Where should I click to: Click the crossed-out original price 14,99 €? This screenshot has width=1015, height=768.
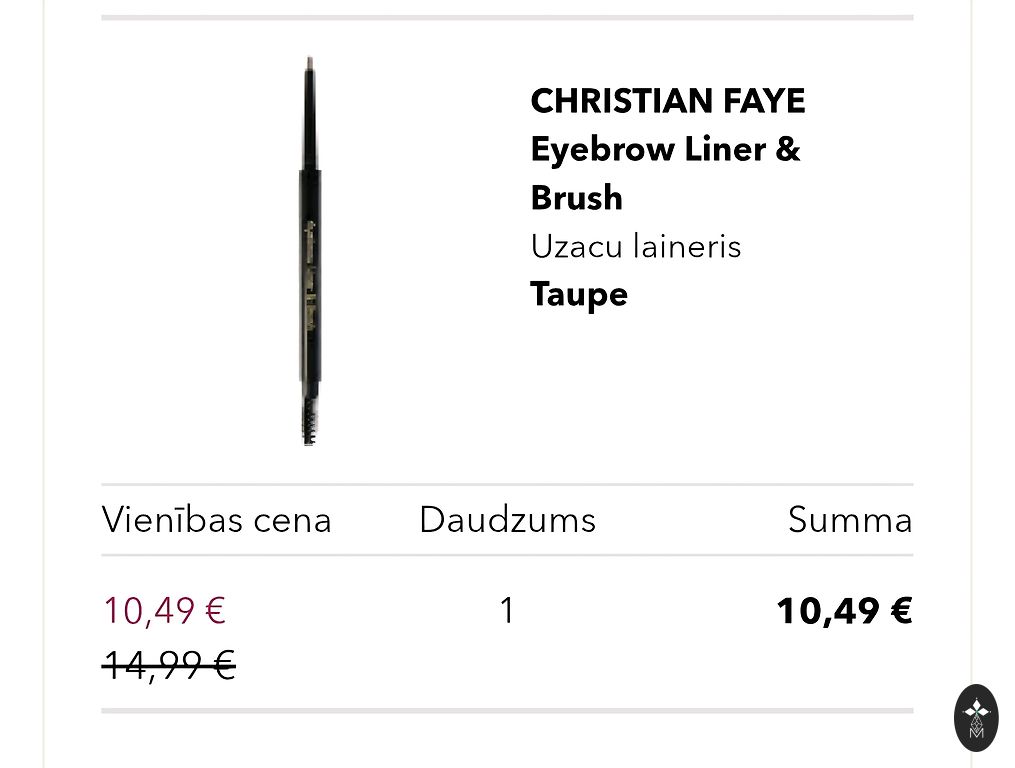(x=168, y=664)
